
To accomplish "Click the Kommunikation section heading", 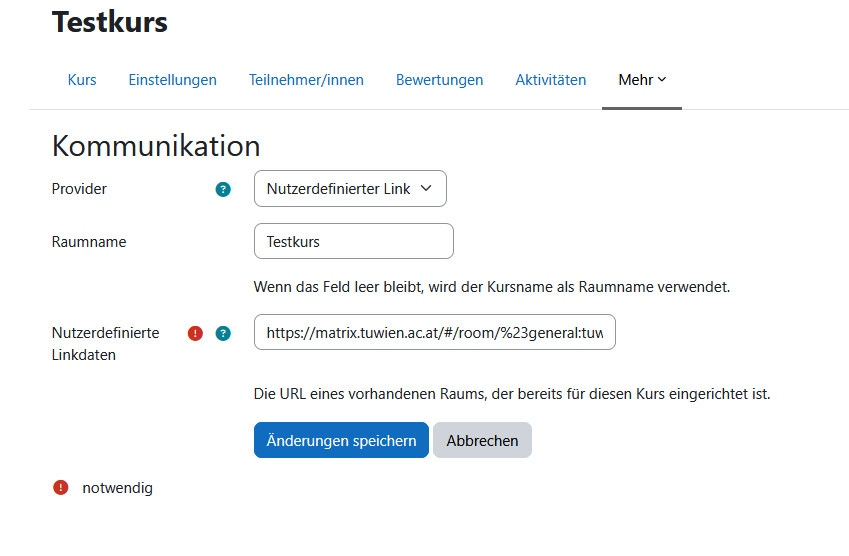I will 156,146.
